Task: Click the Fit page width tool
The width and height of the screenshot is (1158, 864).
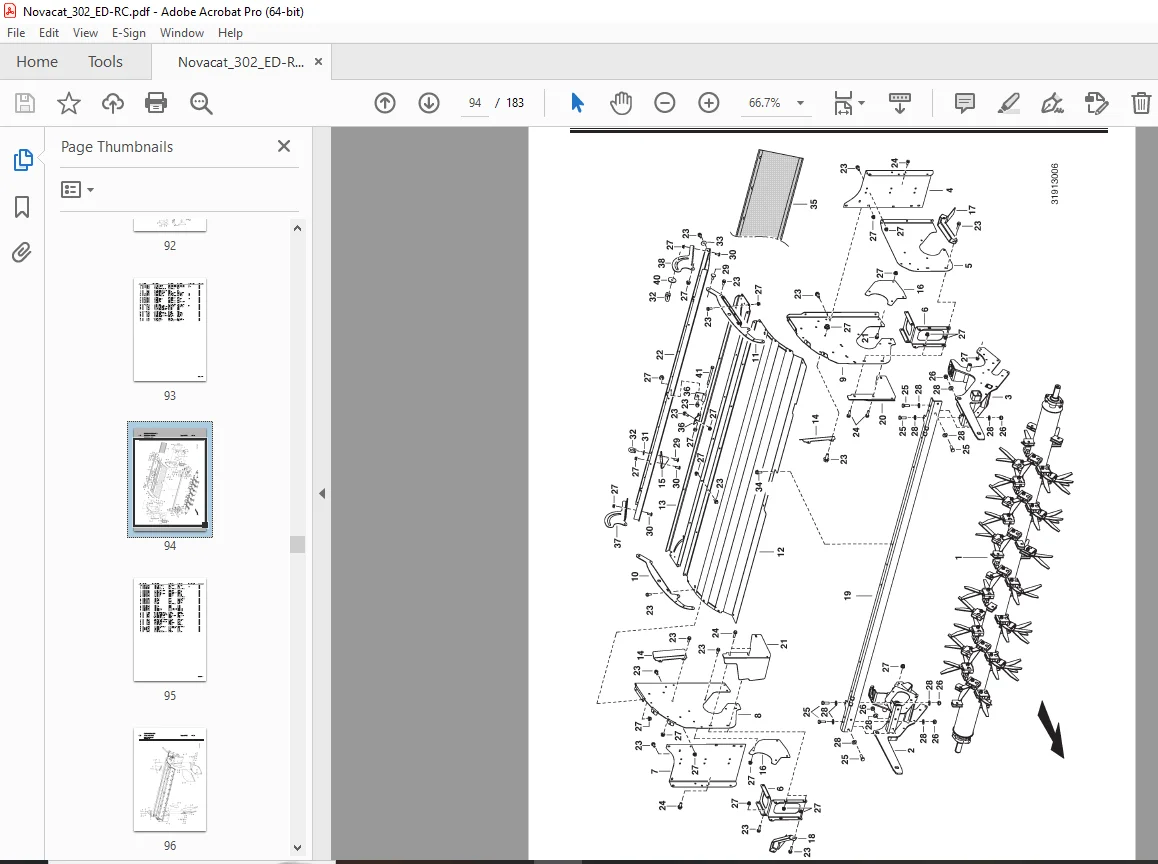Action: point(843,103)
